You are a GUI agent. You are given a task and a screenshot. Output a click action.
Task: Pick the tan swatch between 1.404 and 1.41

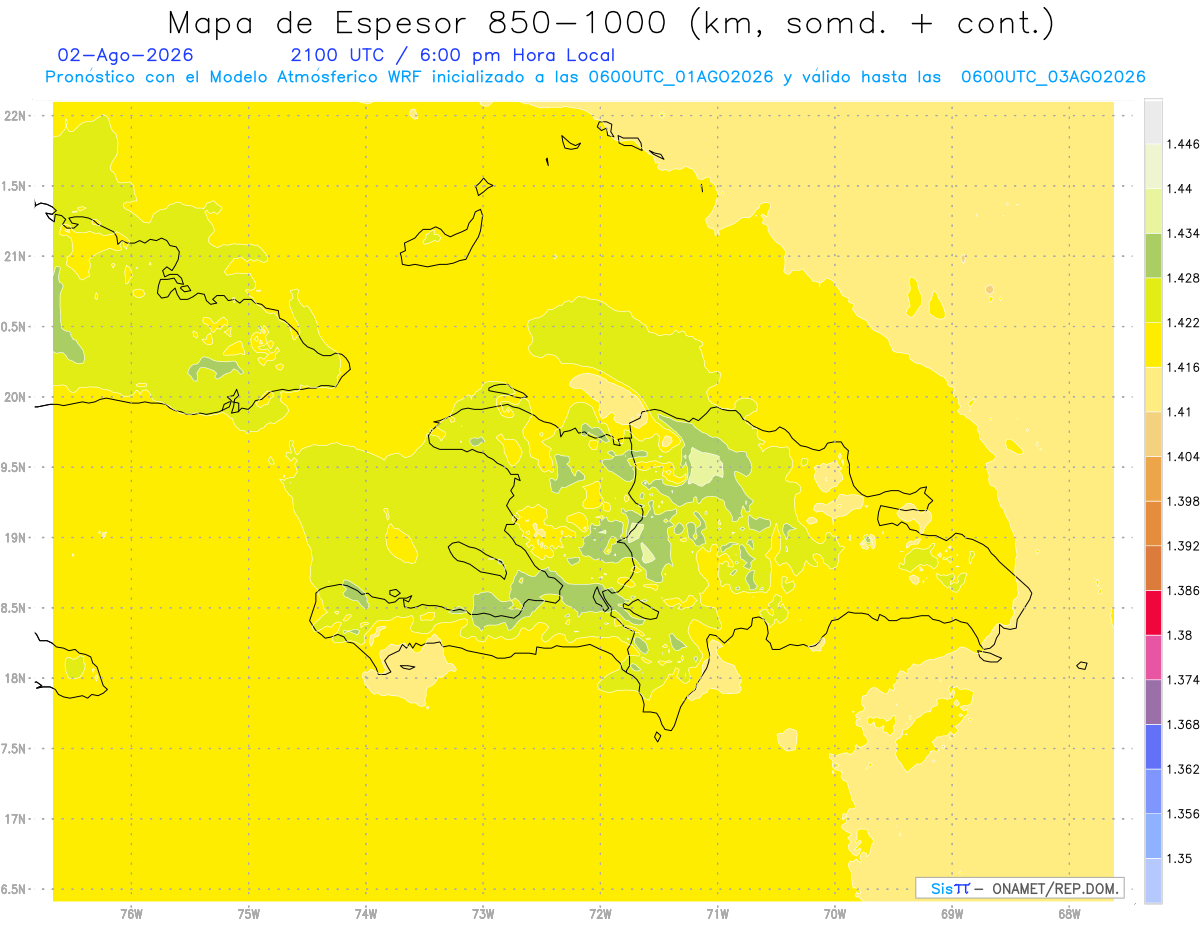pos(1154,434)
